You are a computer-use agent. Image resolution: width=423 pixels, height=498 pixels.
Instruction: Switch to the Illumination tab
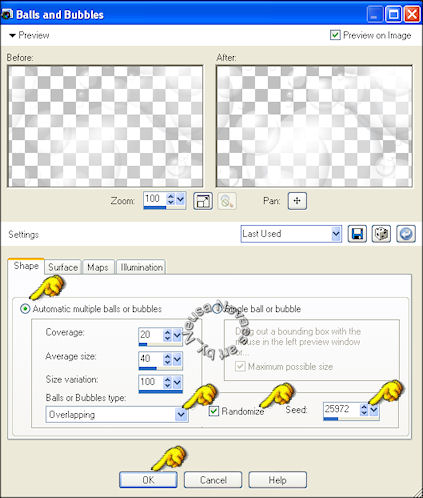[141, 267]
